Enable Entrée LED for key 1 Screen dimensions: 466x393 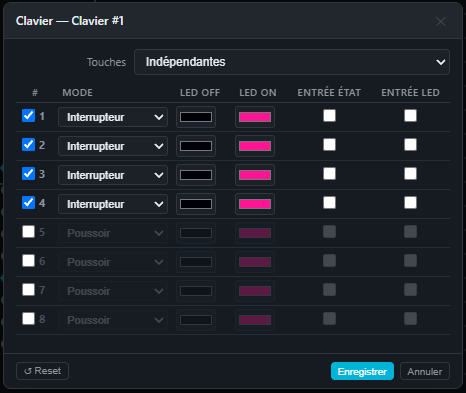coord(410,116)
